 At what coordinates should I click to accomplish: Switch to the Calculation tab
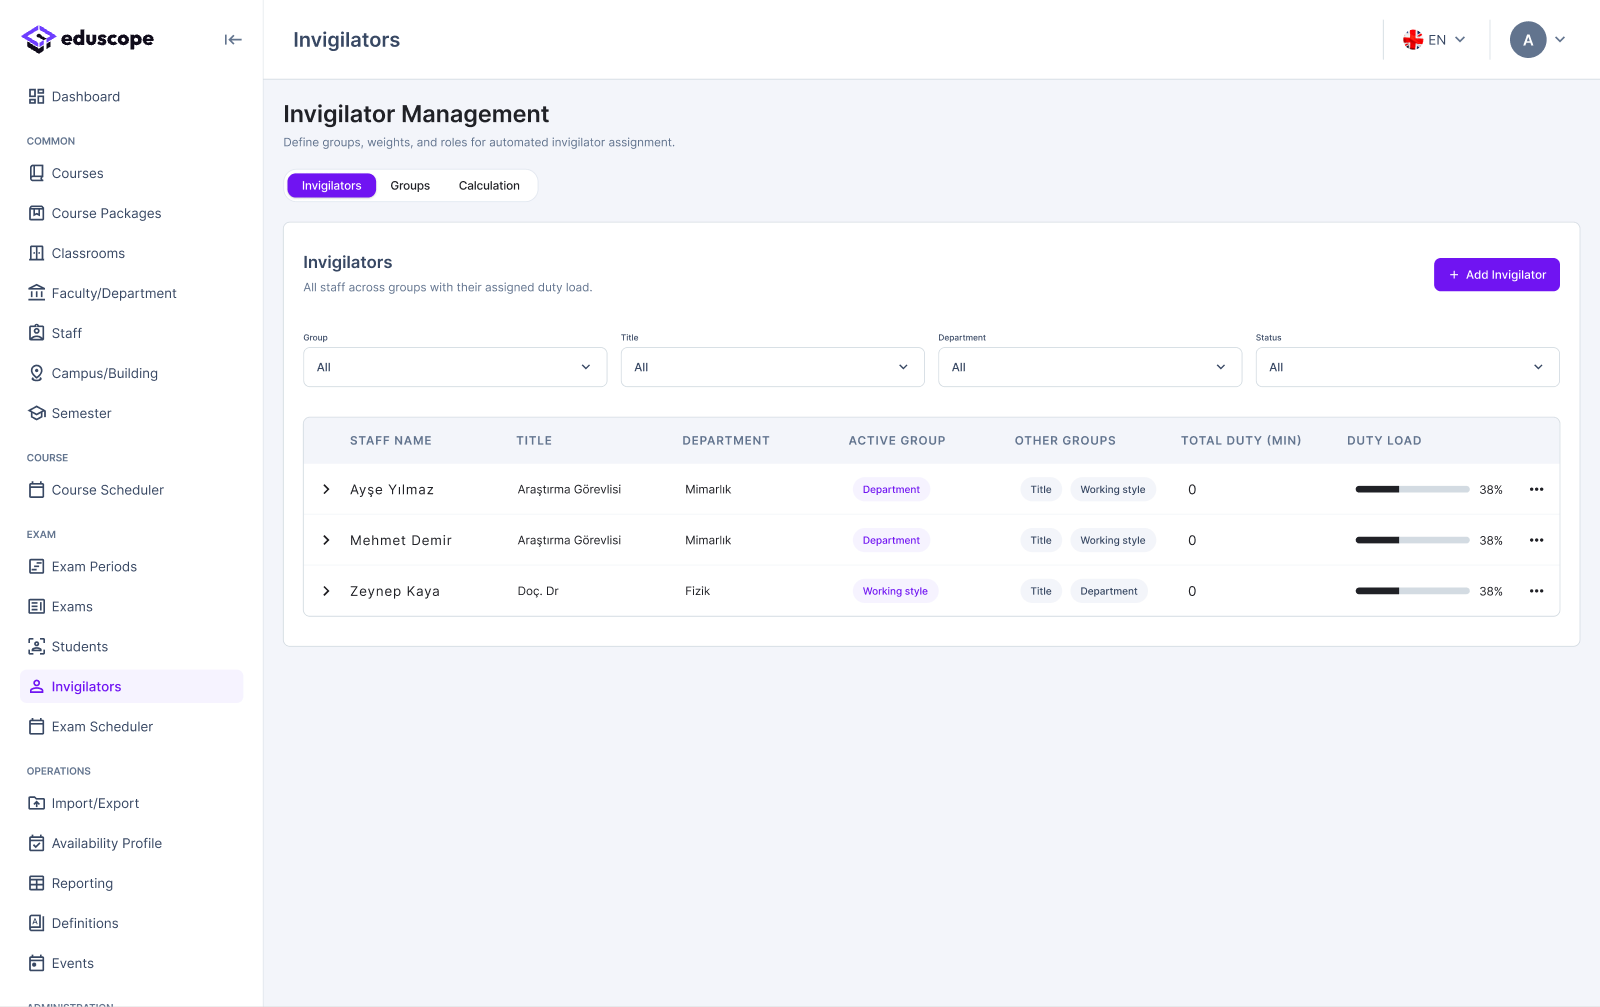click(x=489, y=186)
